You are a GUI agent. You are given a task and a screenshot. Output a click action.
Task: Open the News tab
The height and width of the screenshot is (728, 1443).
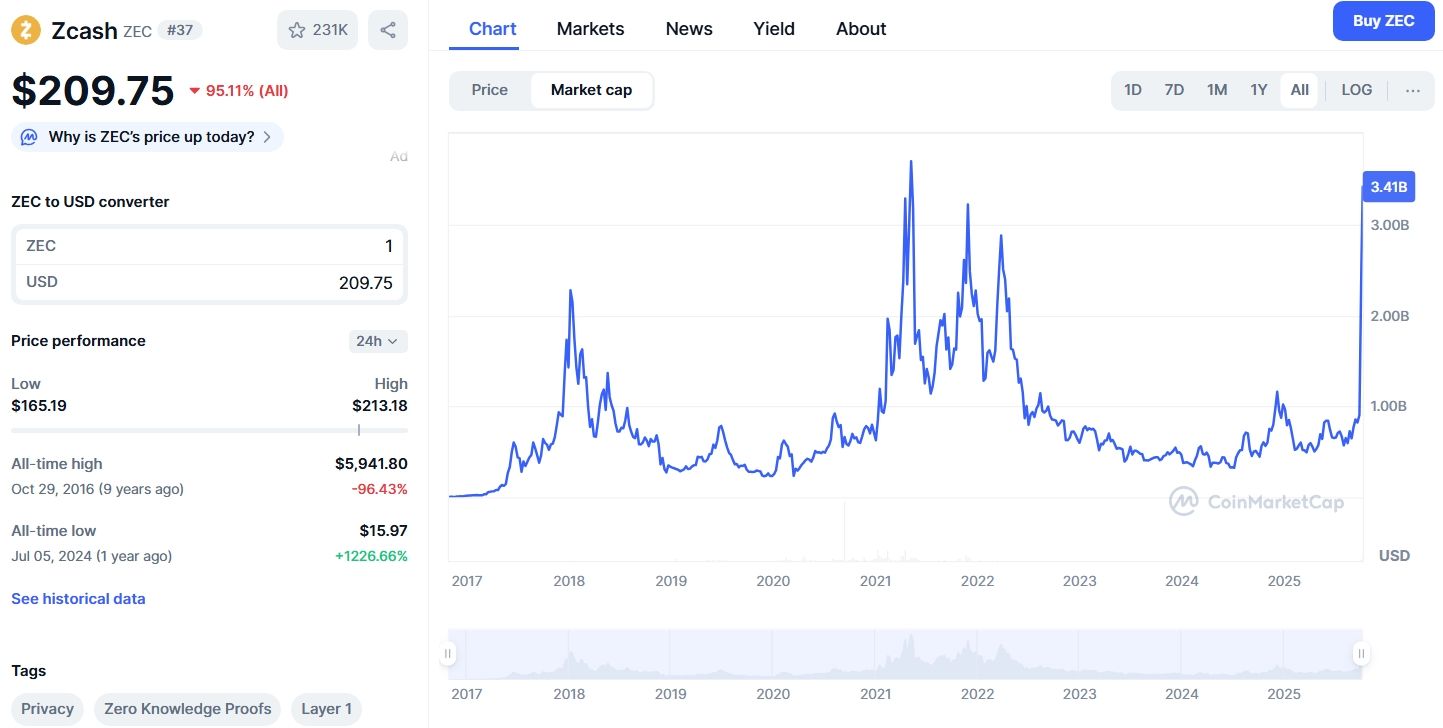click(689, 29)
